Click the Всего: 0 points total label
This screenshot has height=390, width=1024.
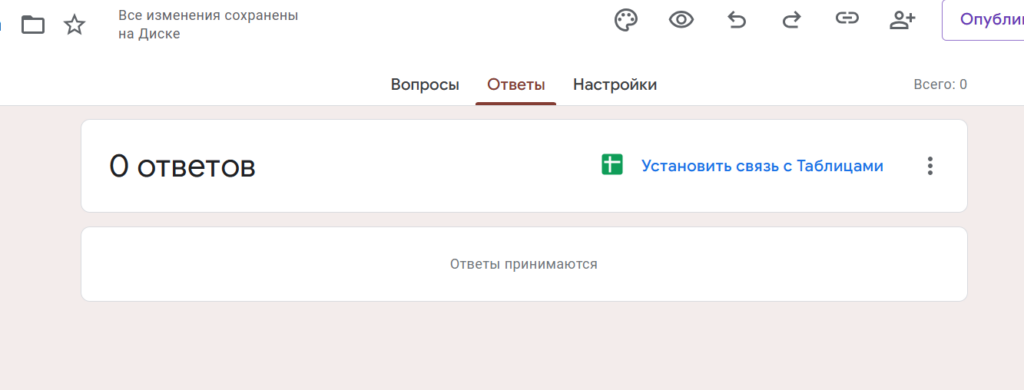[940, 85]
